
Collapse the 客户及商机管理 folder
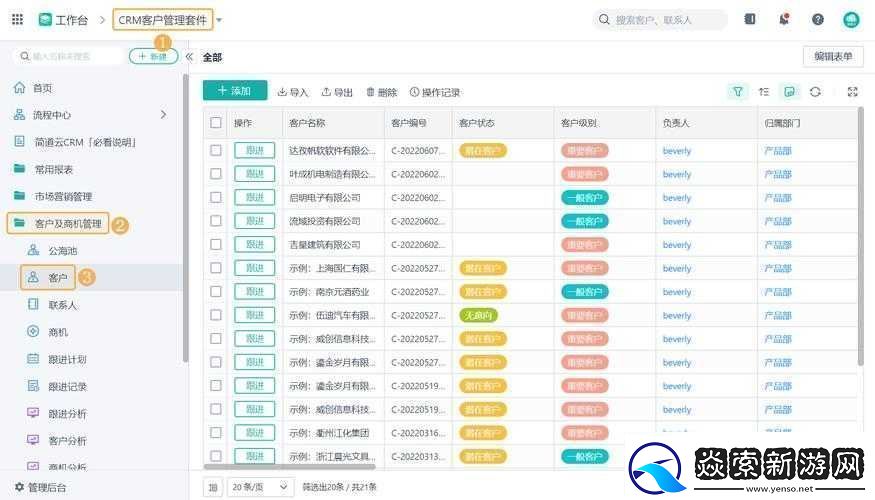58,223
